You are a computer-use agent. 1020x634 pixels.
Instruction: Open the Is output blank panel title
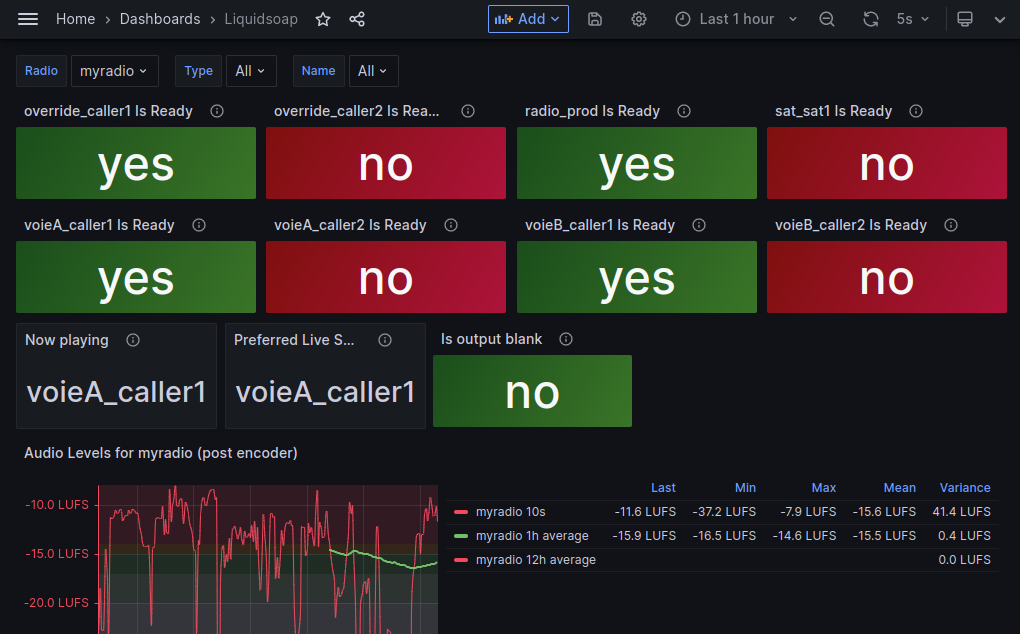pos(491,339)
